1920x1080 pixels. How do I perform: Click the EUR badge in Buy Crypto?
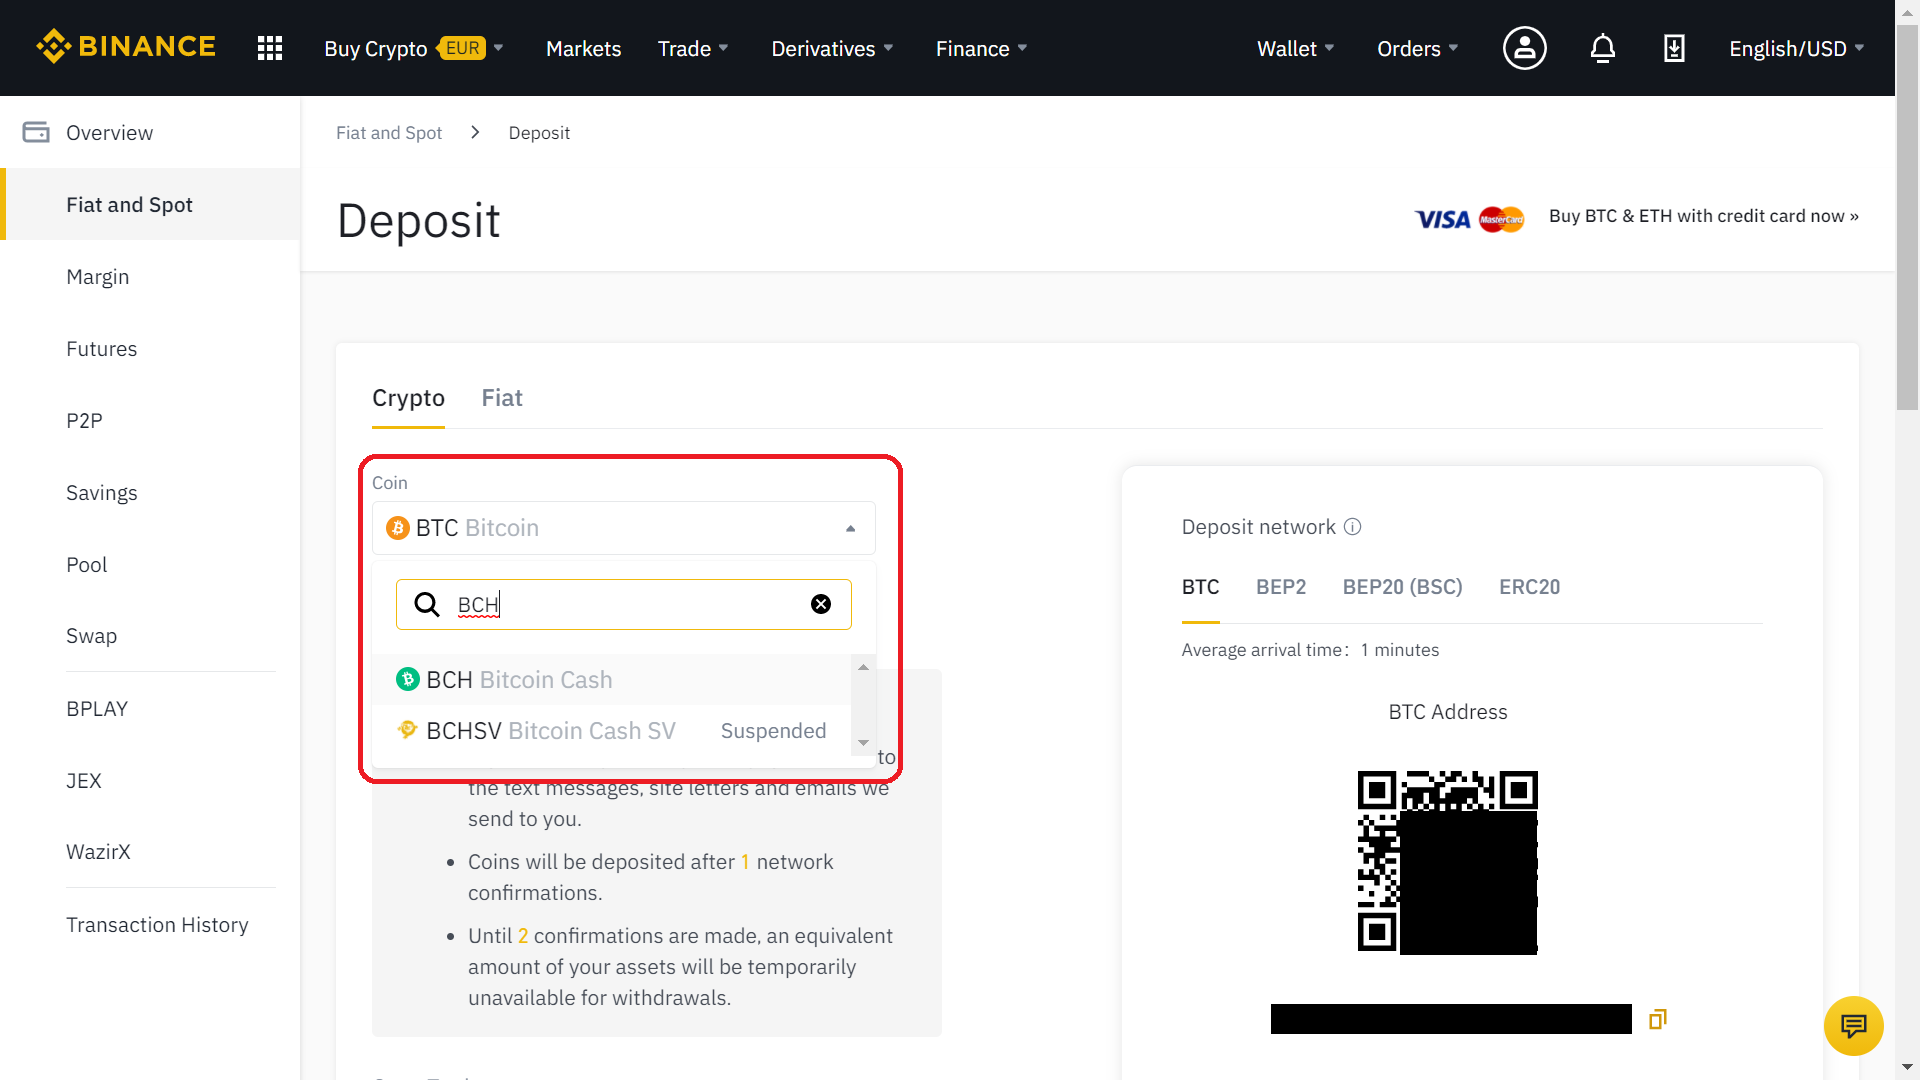click(x=462, y=48)
